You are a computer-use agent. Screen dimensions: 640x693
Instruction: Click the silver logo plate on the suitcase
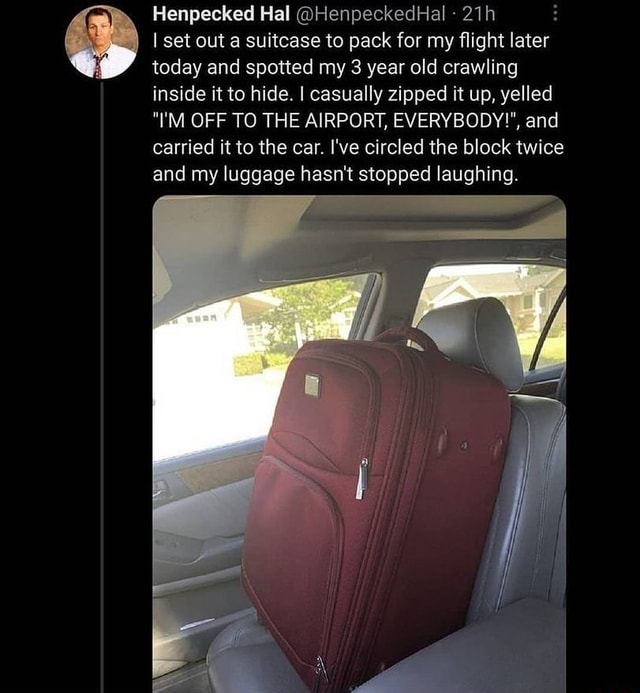312,385
